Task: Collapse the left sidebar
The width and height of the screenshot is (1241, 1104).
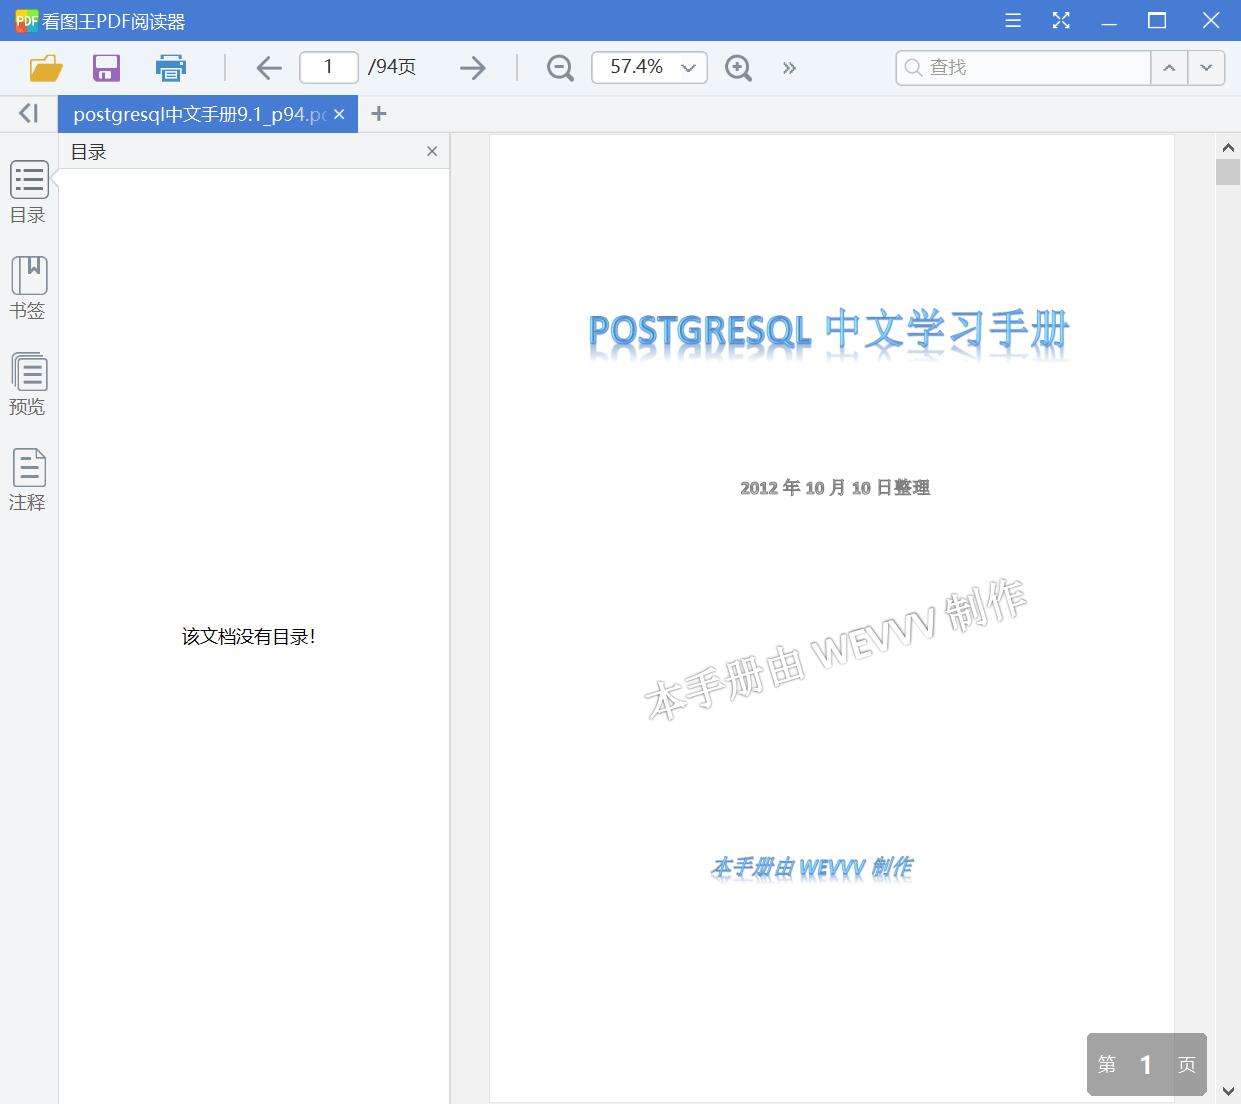Action: tap(27, 113)
